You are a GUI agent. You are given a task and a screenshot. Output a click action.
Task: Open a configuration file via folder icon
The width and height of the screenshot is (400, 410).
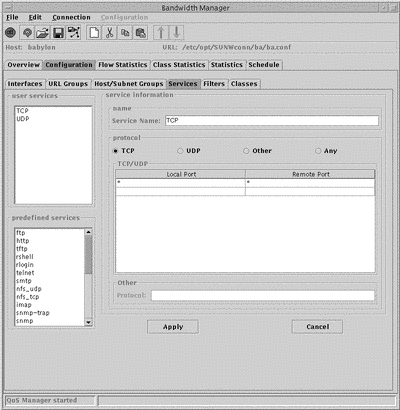[43, 33]
